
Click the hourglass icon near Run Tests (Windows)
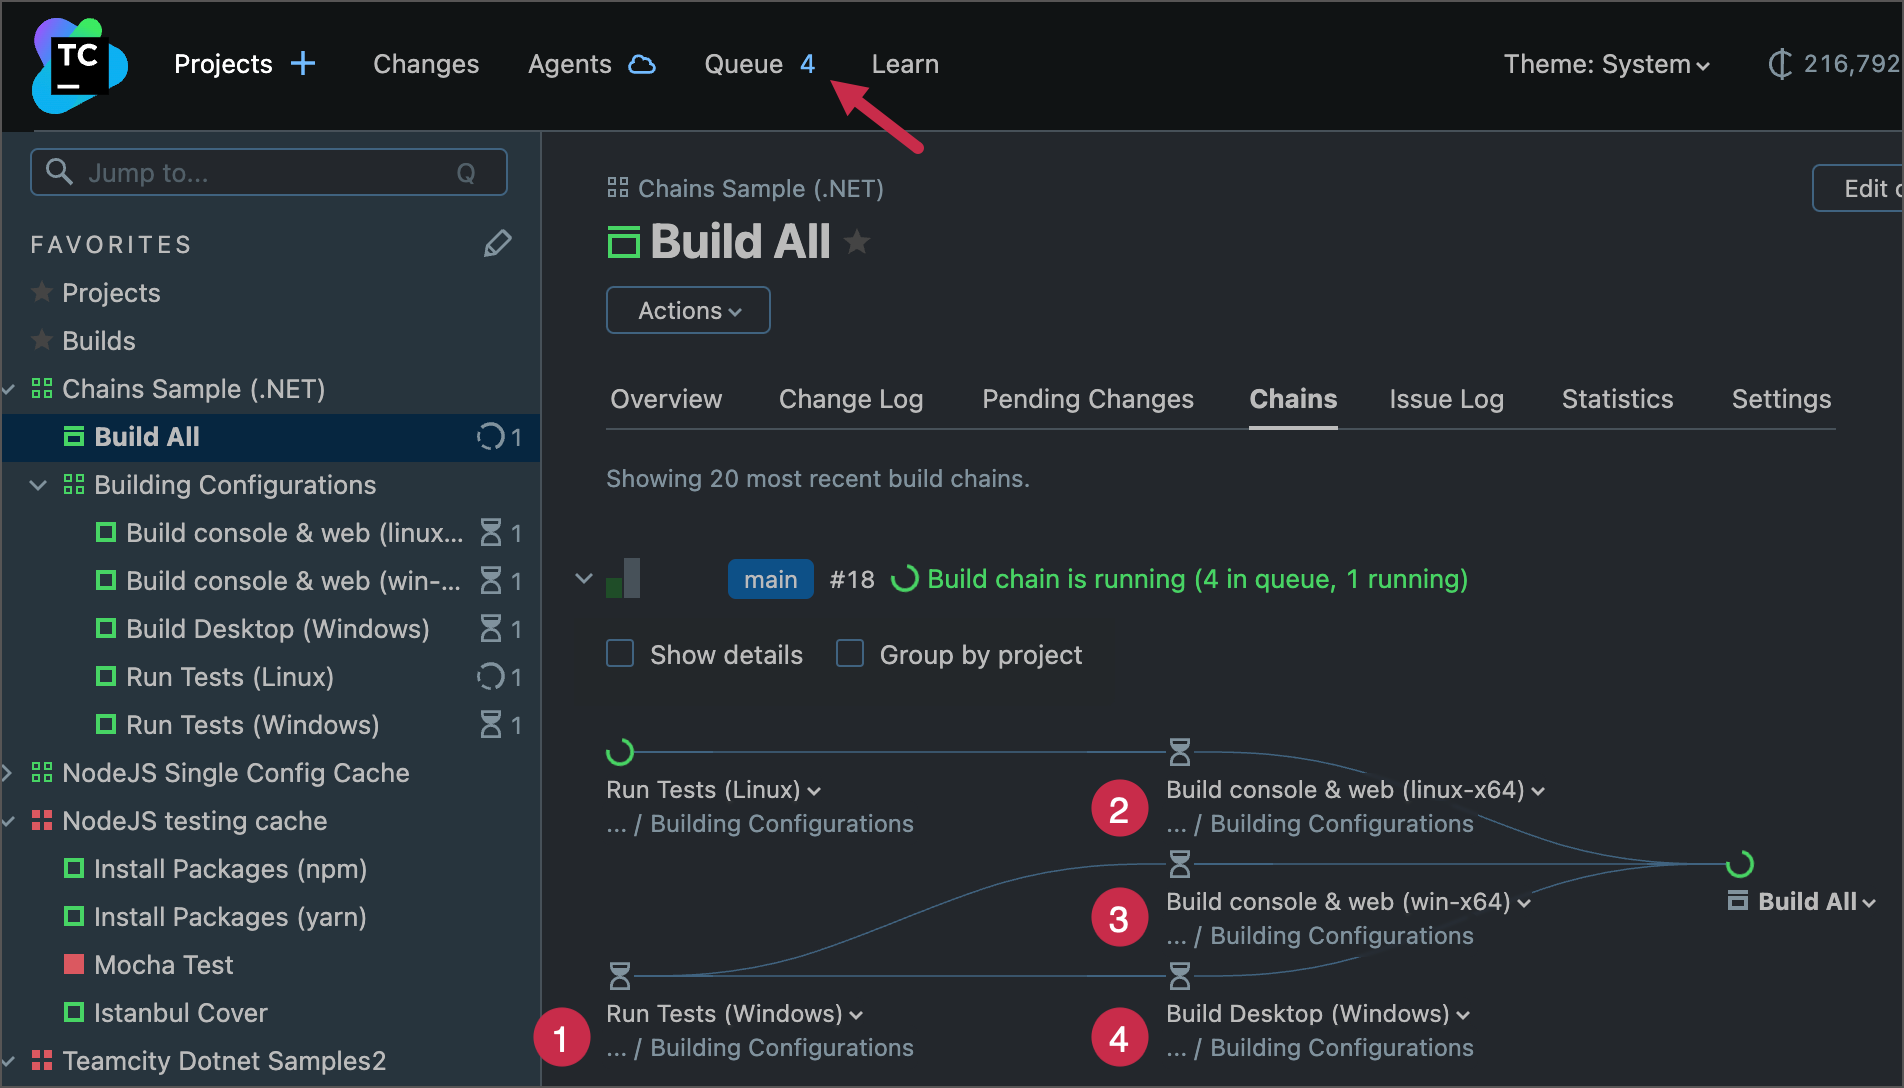point(619,975)
